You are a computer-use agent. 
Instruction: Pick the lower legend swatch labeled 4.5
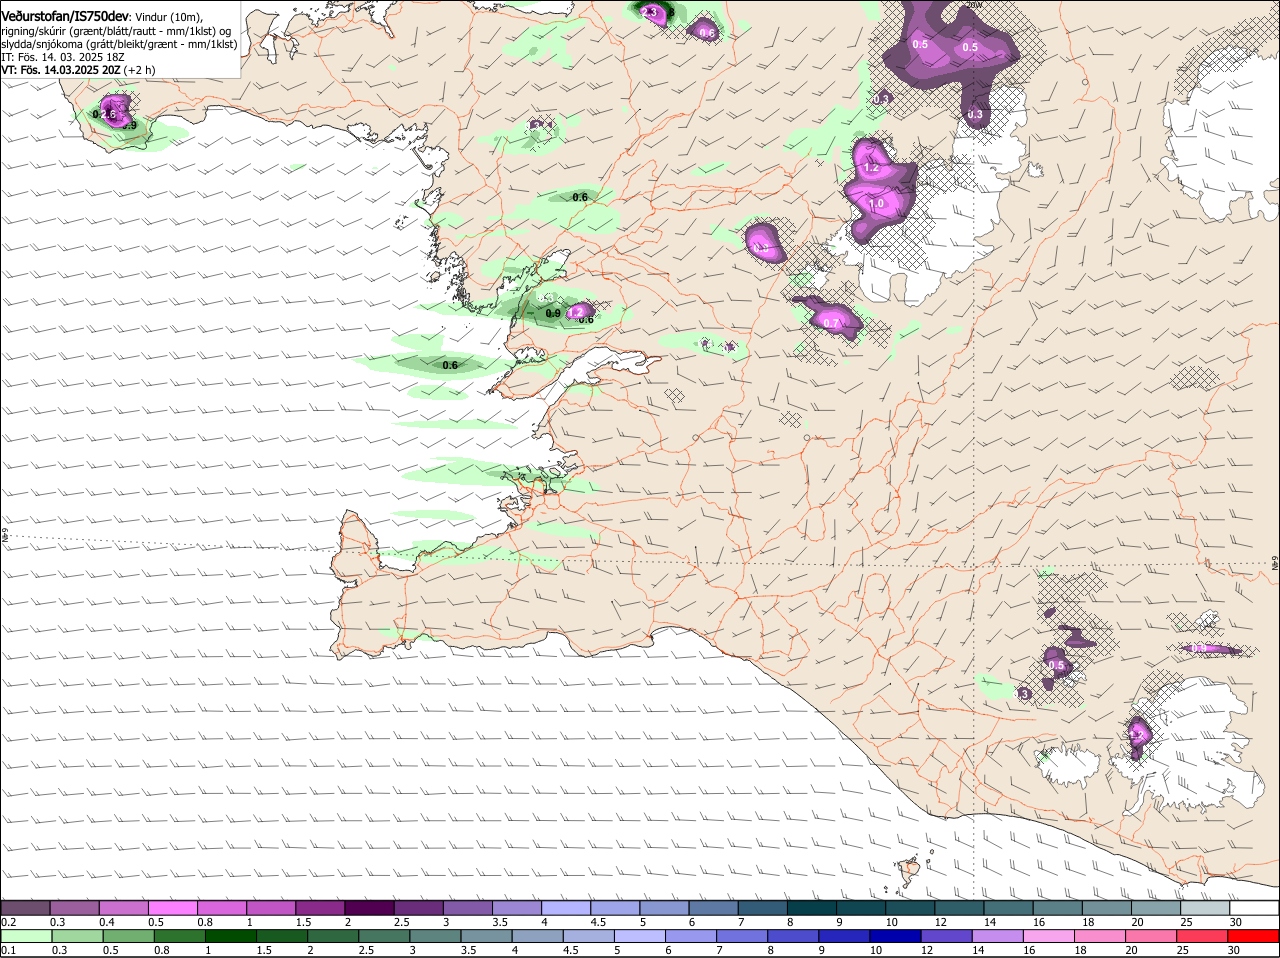(589, 936)
